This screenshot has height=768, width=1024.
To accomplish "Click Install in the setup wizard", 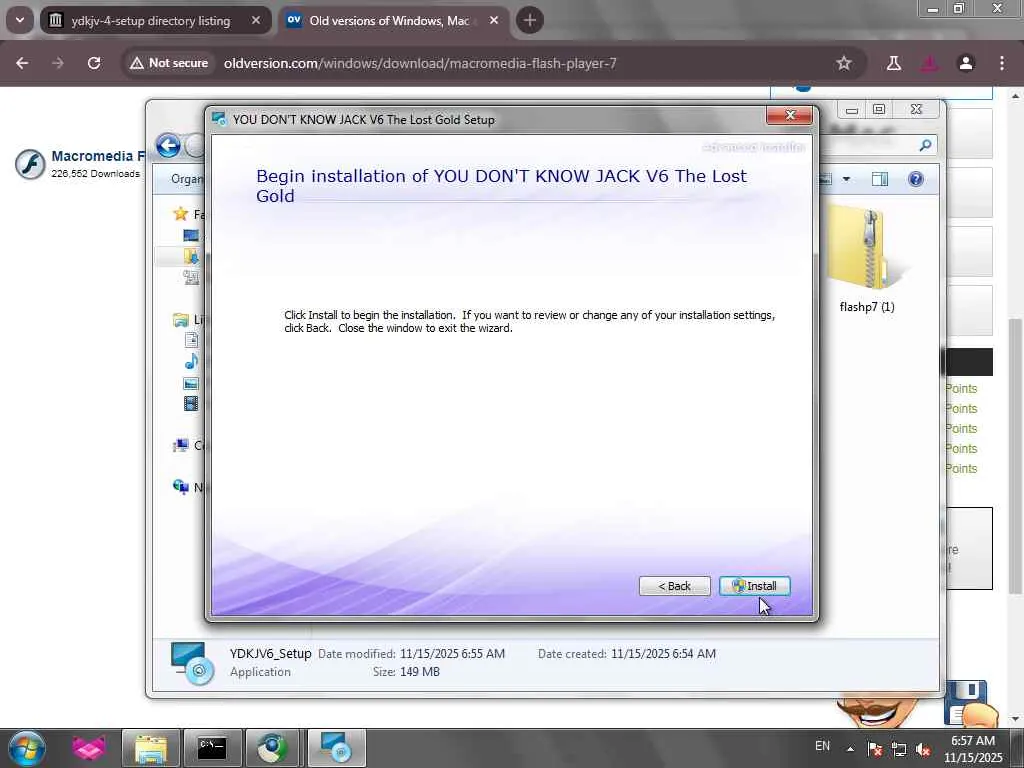I will [x=754, y=586].
